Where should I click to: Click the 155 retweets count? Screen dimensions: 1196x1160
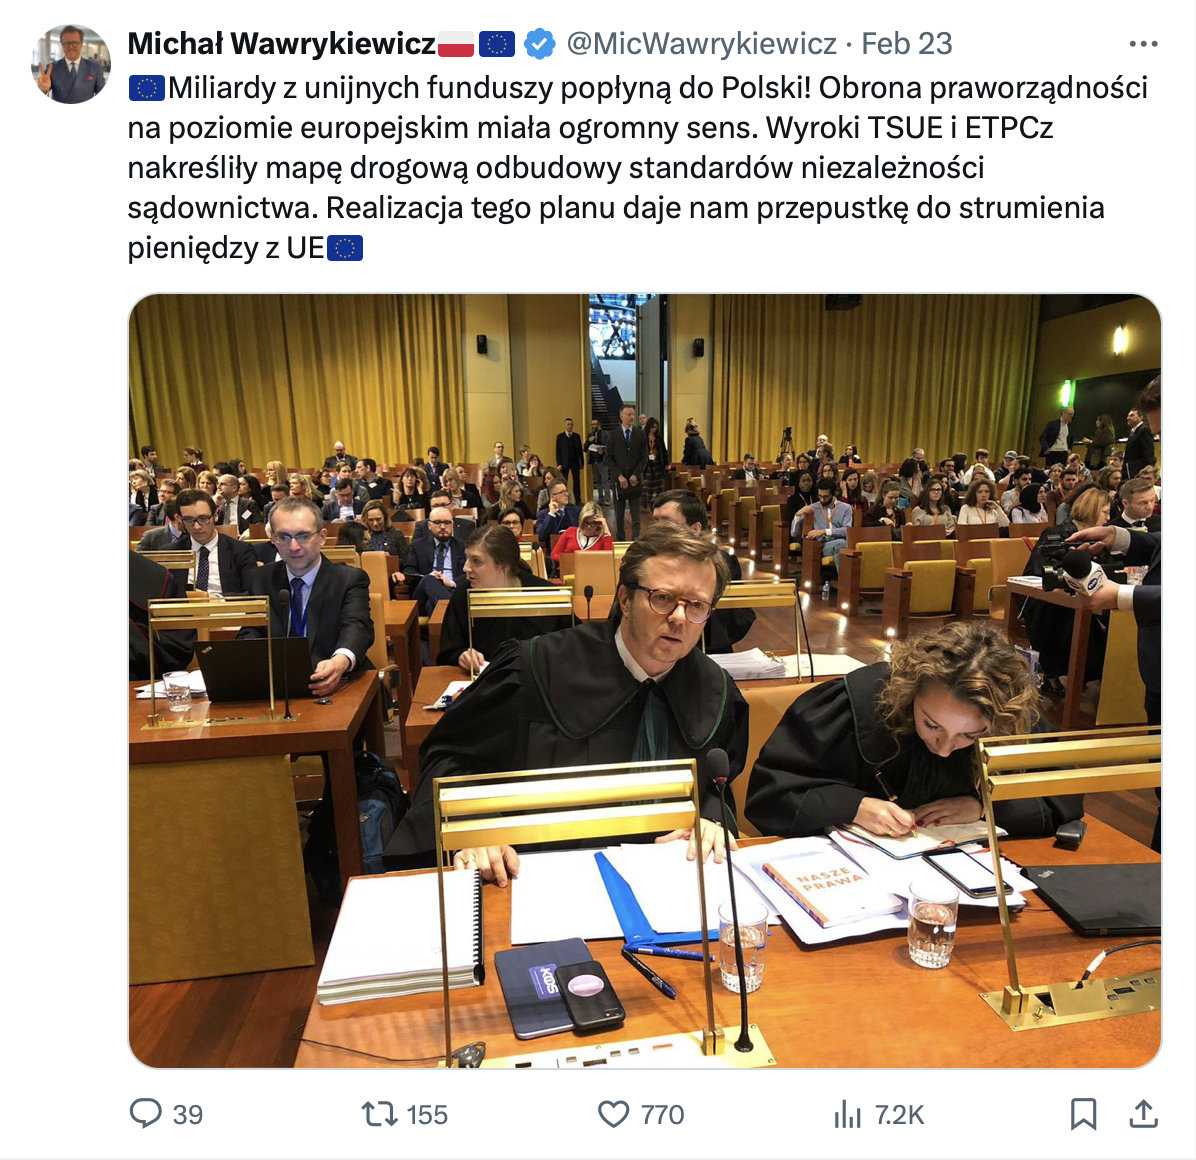(x=427, y=1115)
